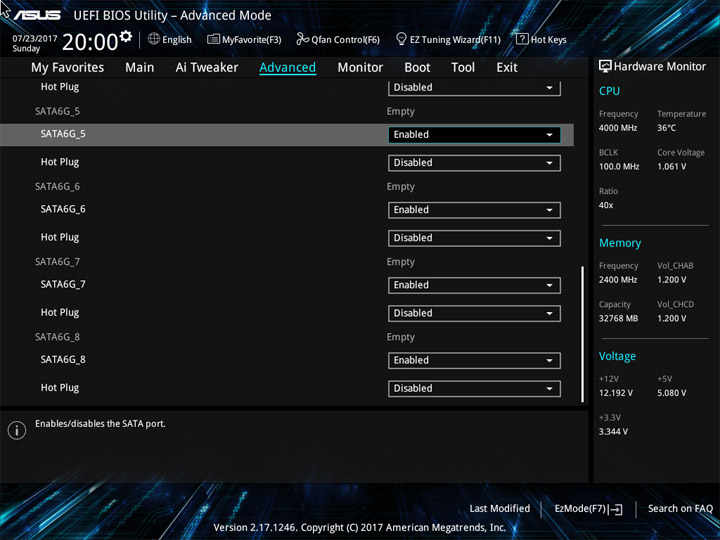Viewport: 720px width, 540px height.
Task: Go to the Monitor tab
Action: [360, 68]
